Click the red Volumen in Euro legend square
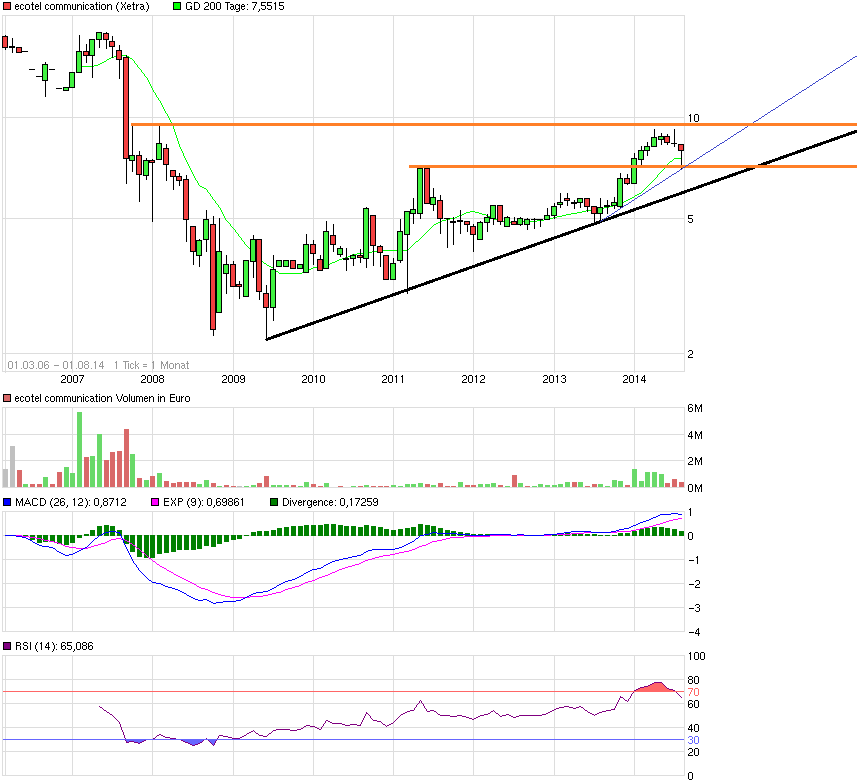 pos(7,398)
